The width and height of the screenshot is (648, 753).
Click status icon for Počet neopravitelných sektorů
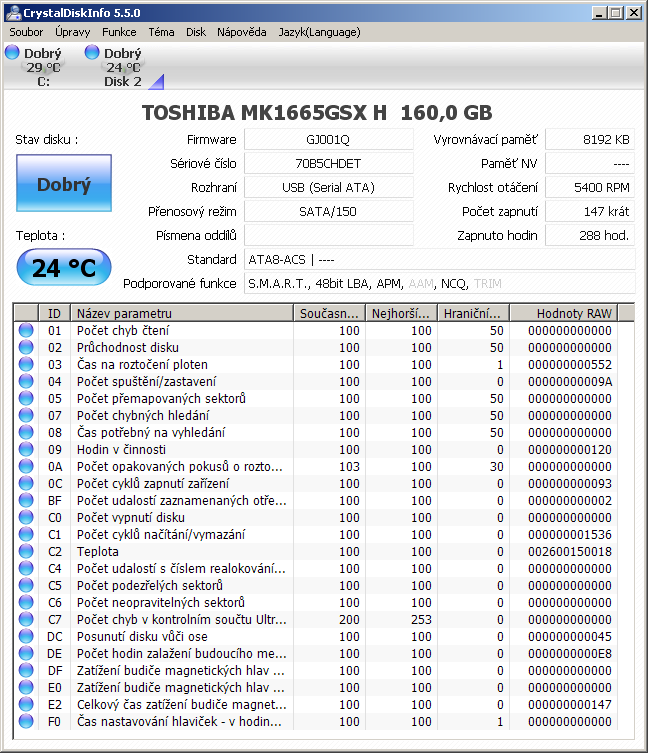tap(26, 602)
